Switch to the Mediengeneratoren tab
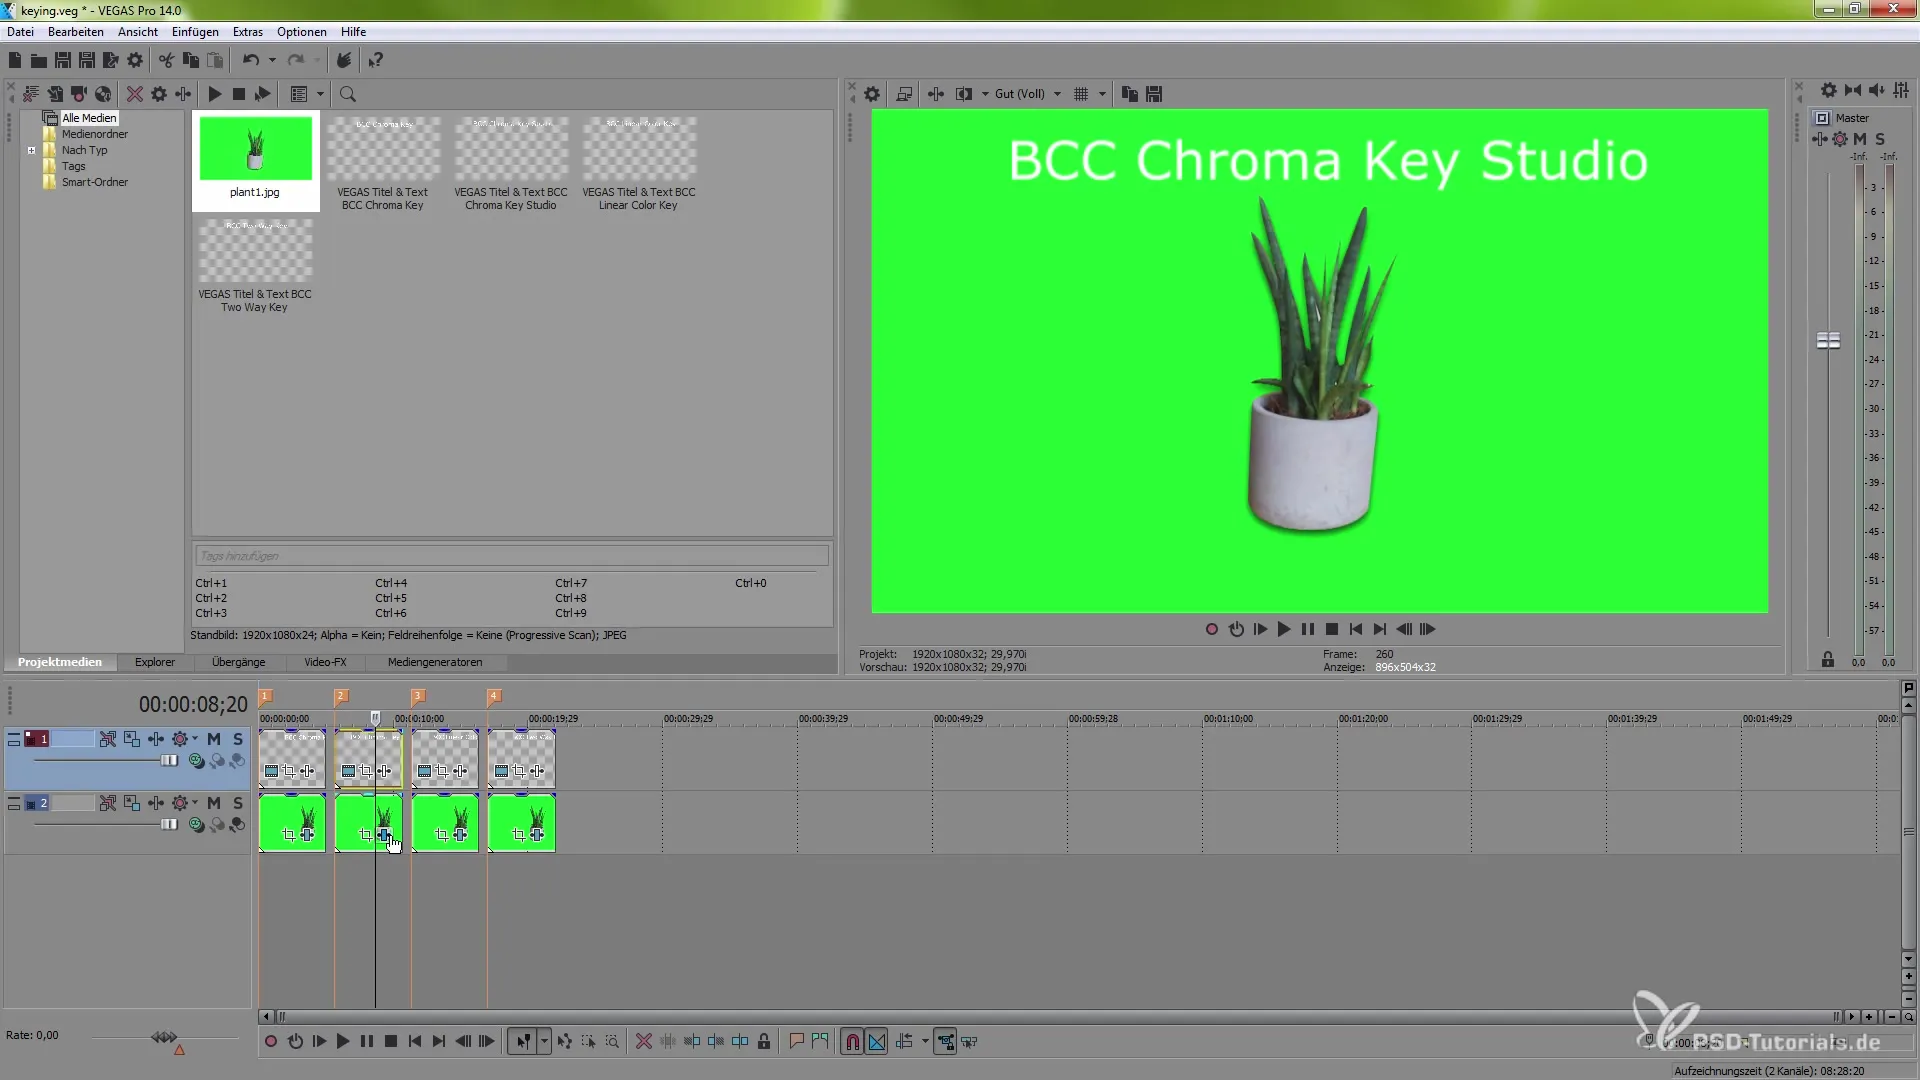 [435, 663]
